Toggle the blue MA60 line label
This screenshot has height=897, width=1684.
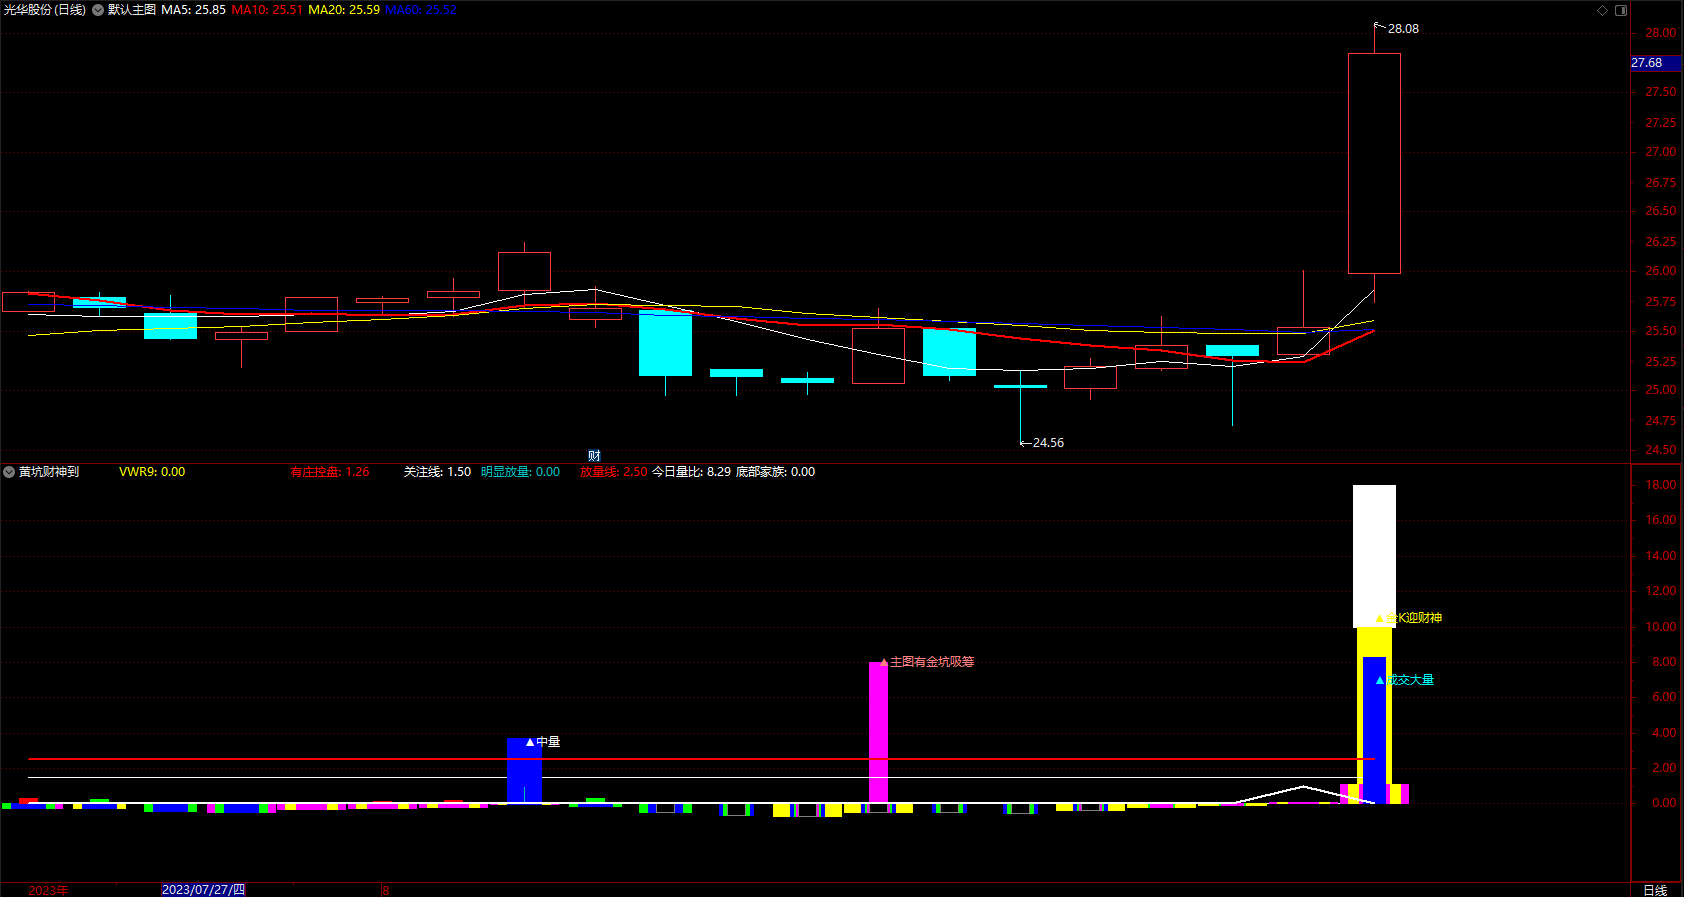pos(420,10)
